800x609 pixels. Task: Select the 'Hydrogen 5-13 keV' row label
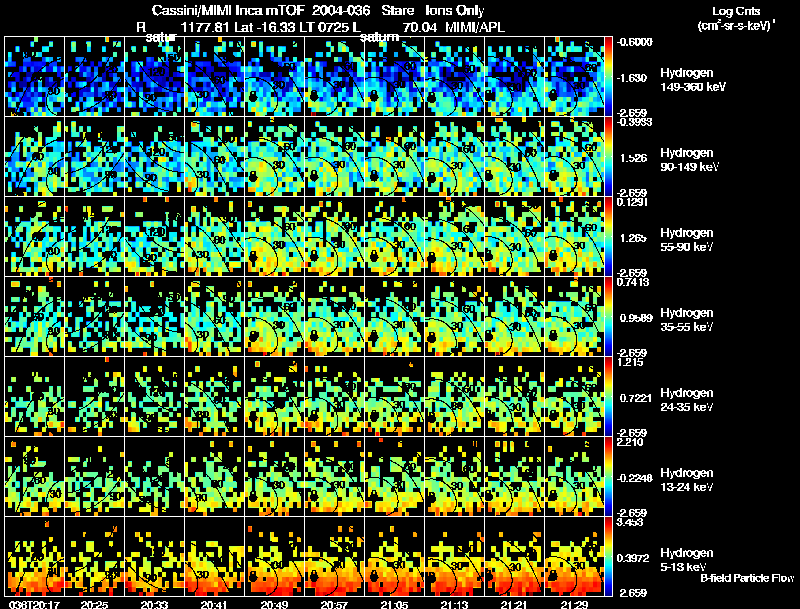click(x=687, y=560)
